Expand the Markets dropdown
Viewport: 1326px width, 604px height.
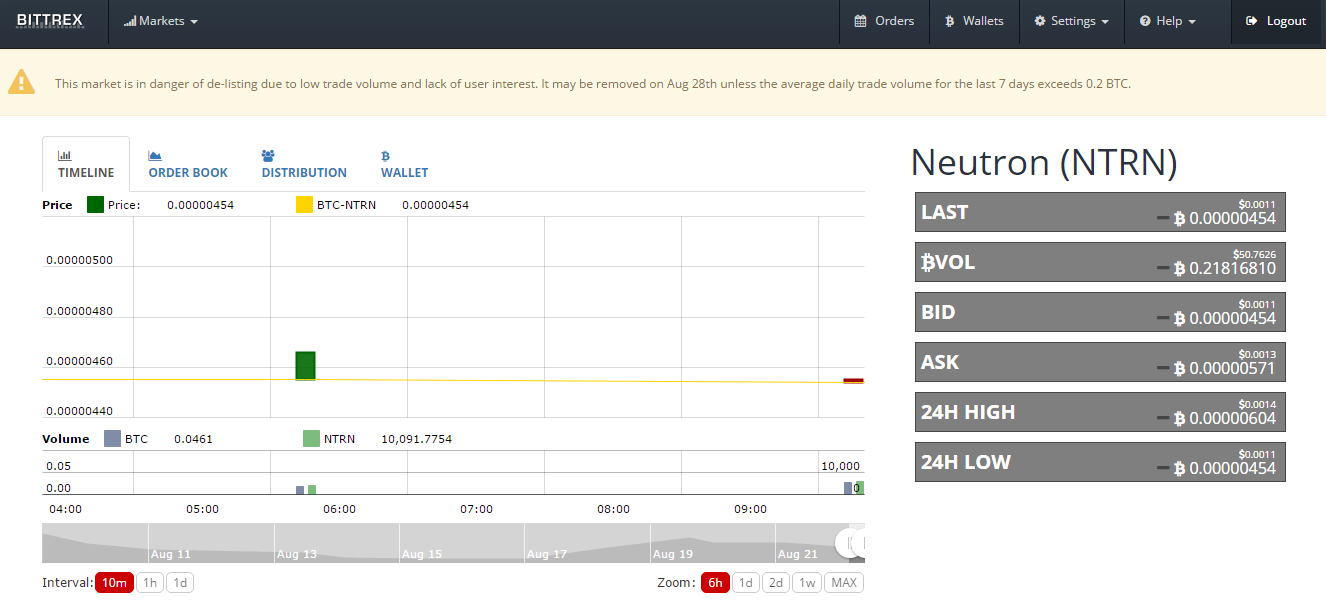click(161, 21)
